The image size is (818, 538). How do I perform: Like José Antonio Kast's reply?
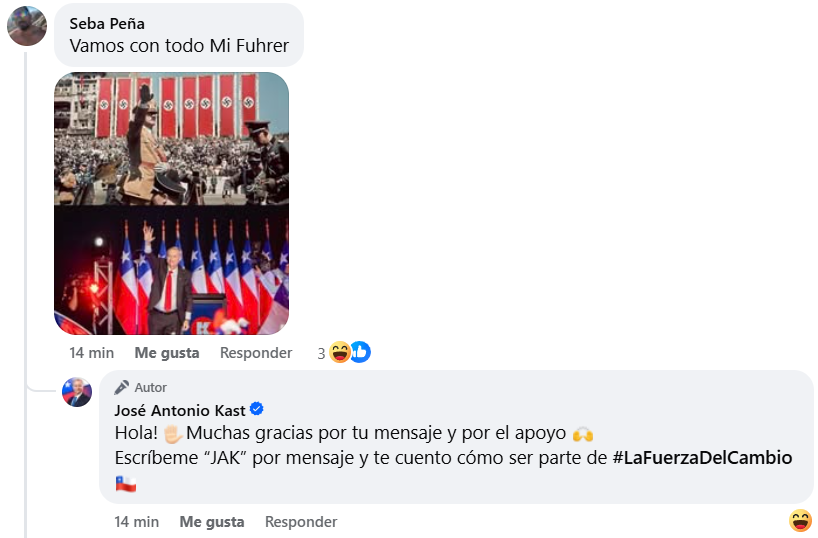click(212, 522)
